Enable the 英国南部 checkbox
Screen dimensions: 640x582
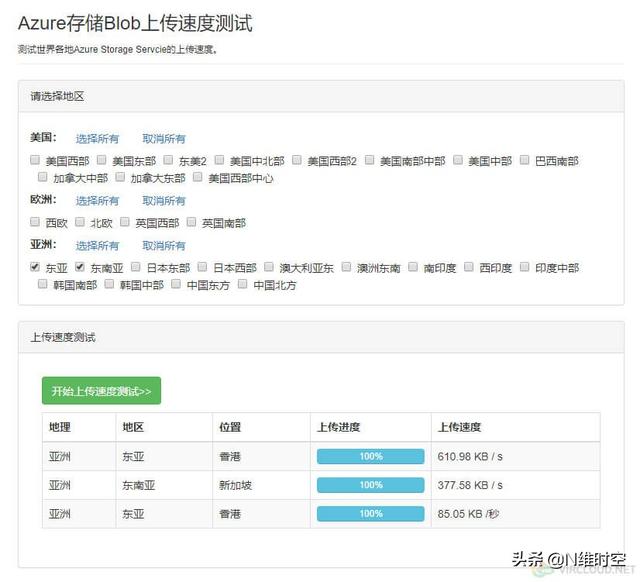click(191, 222)
